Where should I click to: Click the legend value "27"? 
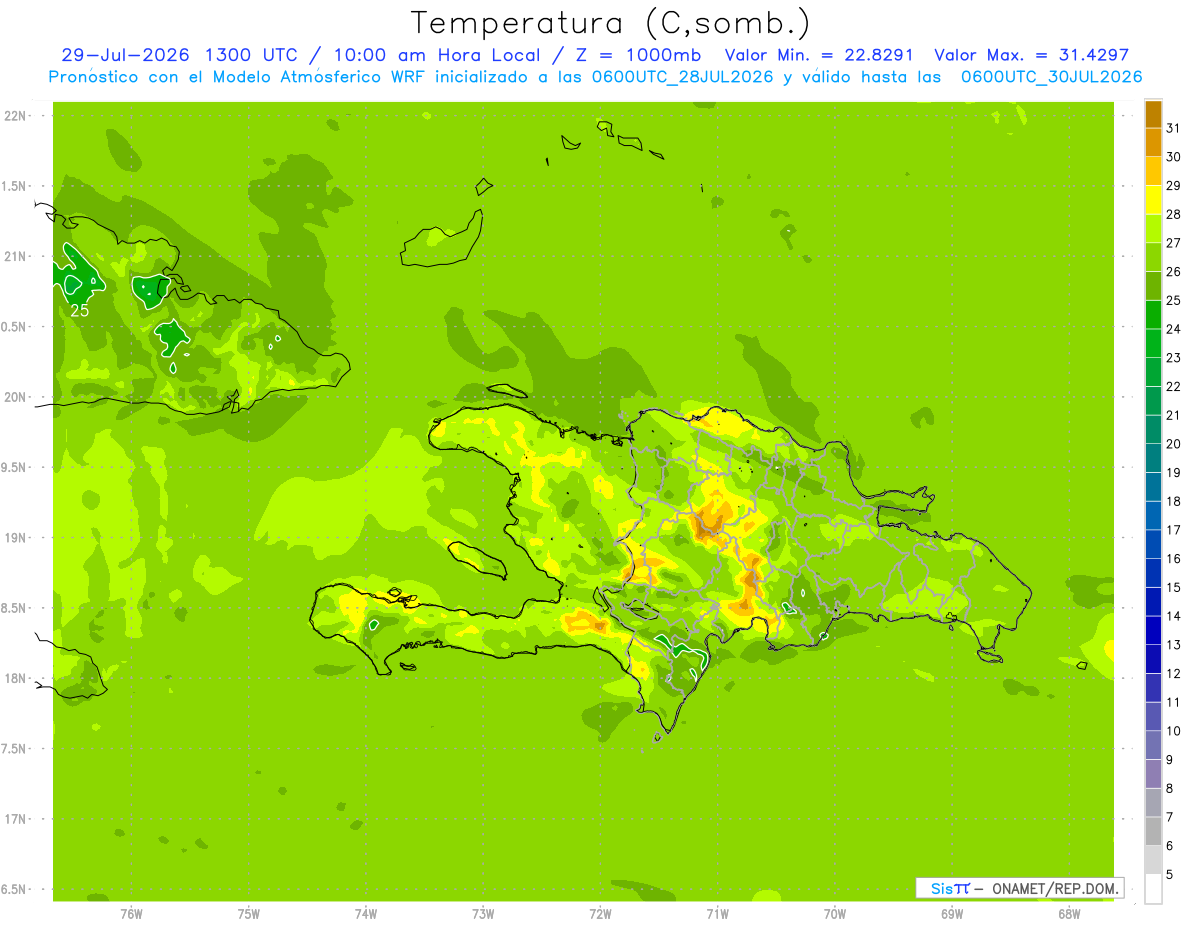pos(1173,243)
